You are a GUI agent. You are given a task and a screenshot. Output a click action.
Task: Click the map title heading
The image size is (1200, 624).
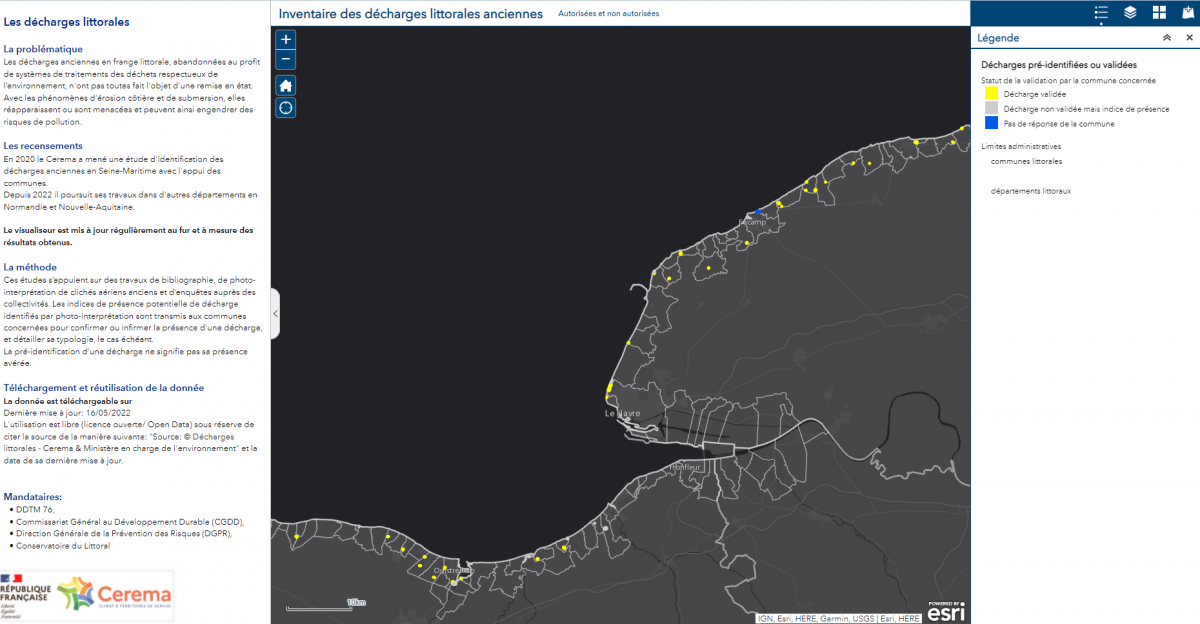coord(410,14)
